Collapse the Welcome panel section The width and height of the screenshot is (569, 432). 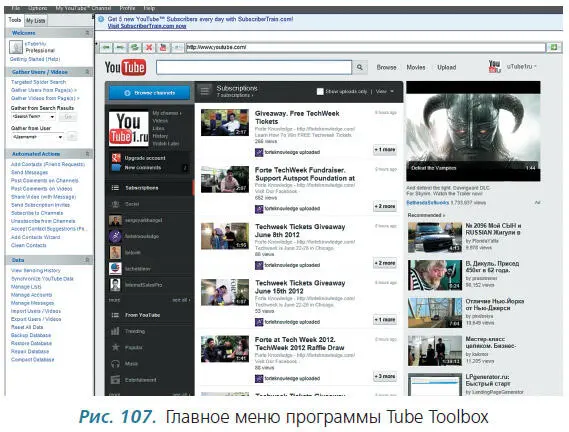[x=87, y=33]
